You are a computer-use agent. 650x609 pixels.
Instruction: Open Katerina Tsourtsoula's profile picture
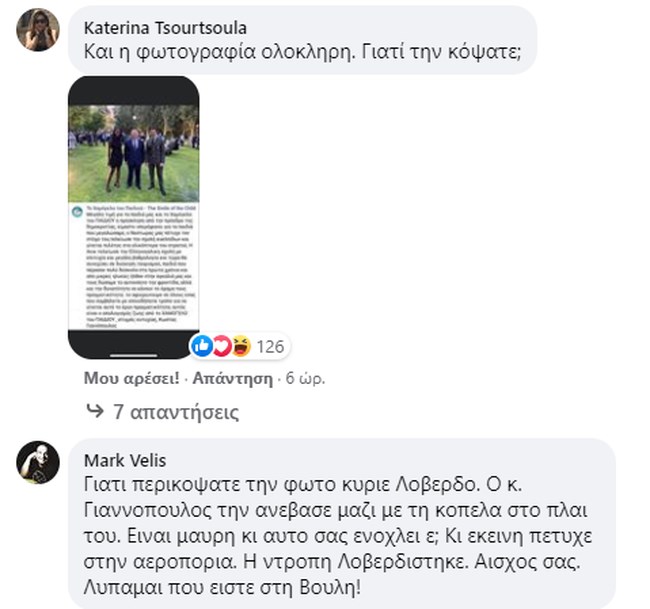38,30
